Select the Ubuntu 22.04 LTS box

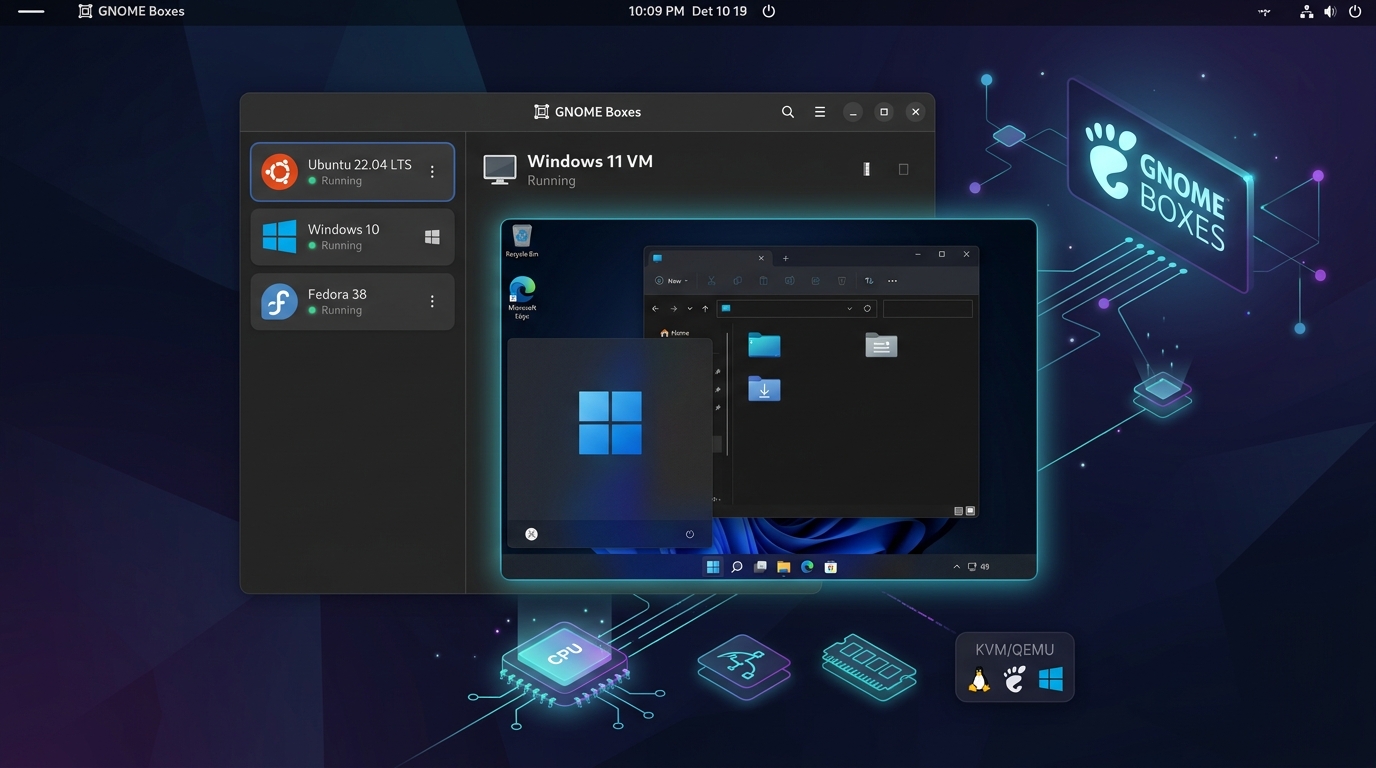(x=352, y=172)
